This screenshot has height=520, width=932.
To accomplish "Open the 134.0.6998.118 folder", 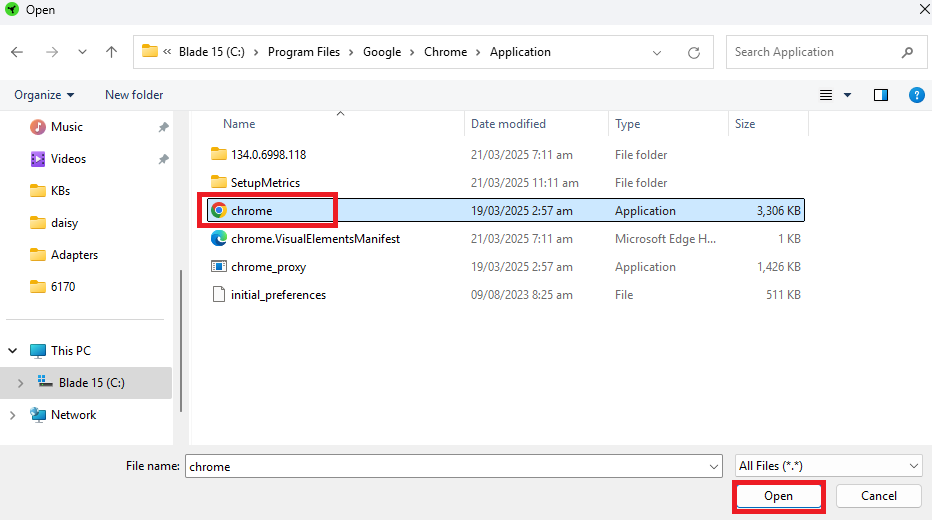I will click(x=268, y=155).
